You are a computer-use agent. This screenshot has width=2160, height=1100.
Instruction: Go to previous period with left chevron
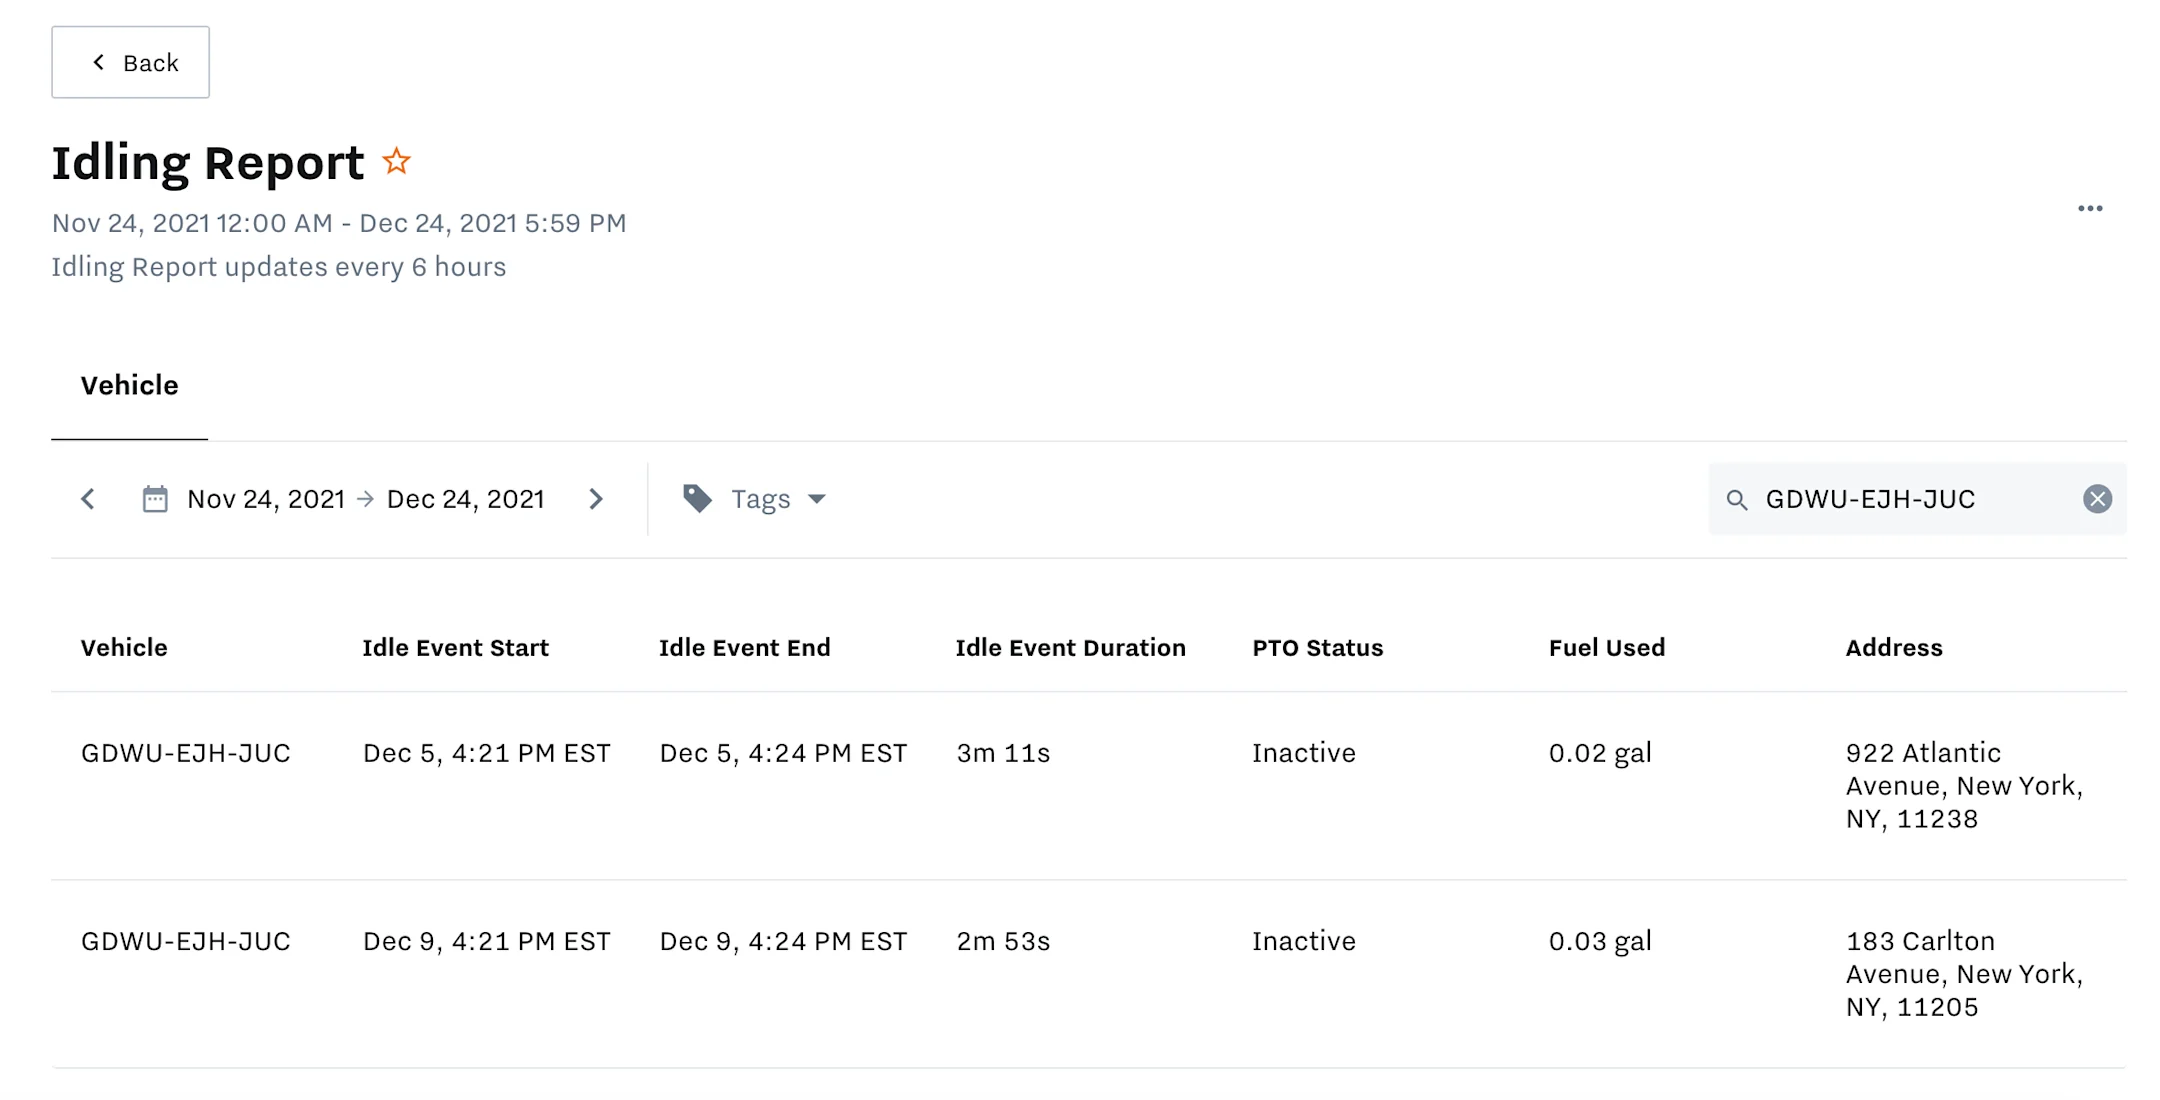tap(88, 498)
